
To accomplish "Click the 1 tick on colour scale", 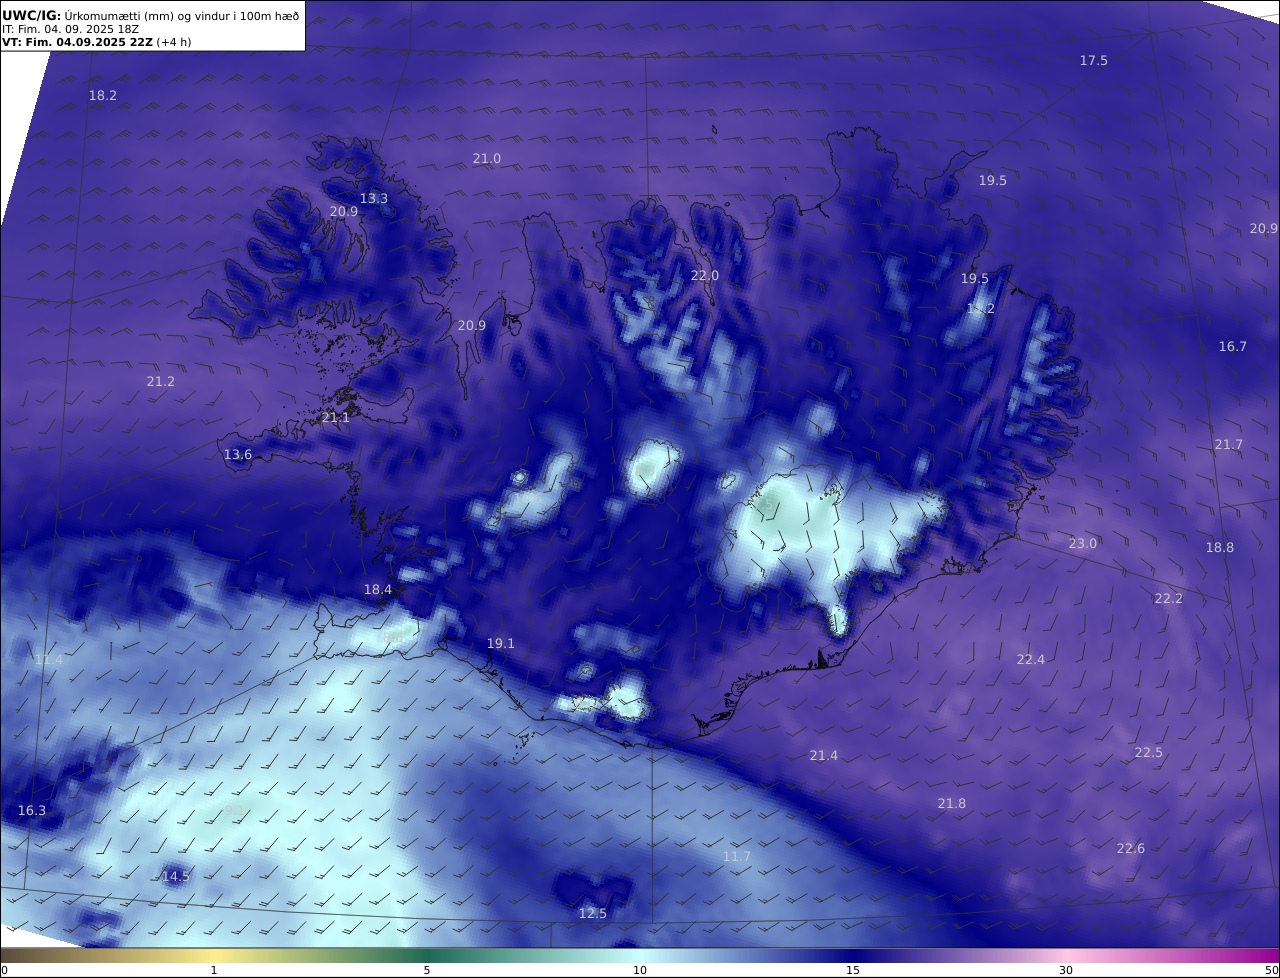I will click(x=214, y=970).
